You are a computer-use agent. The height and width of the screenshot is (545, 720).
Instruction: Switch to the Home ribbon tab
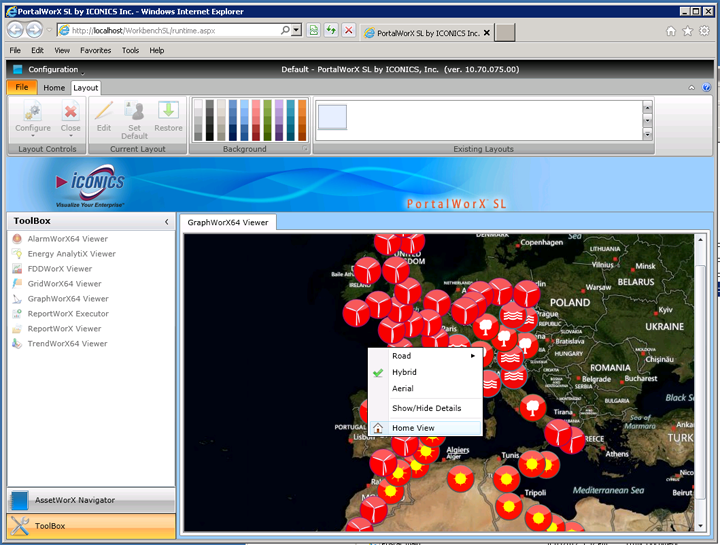tap(54, 88)
